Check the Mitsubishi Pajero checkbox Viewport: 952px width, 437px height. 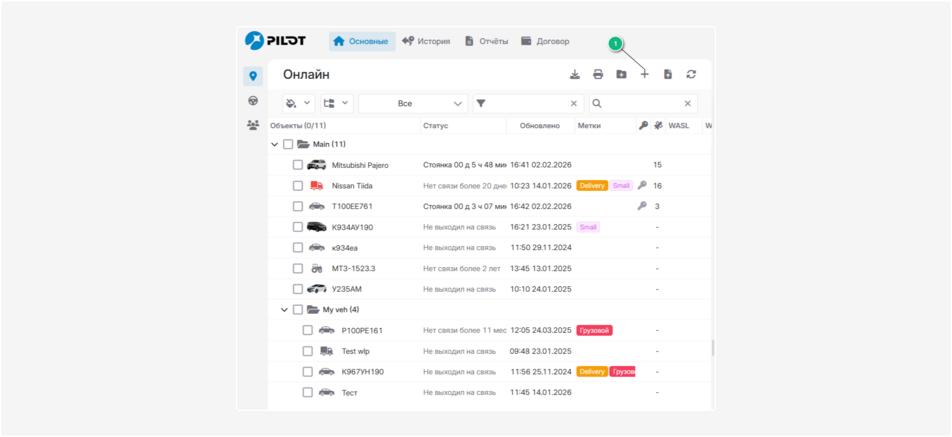pyautogui.click(x=298, y=165)
